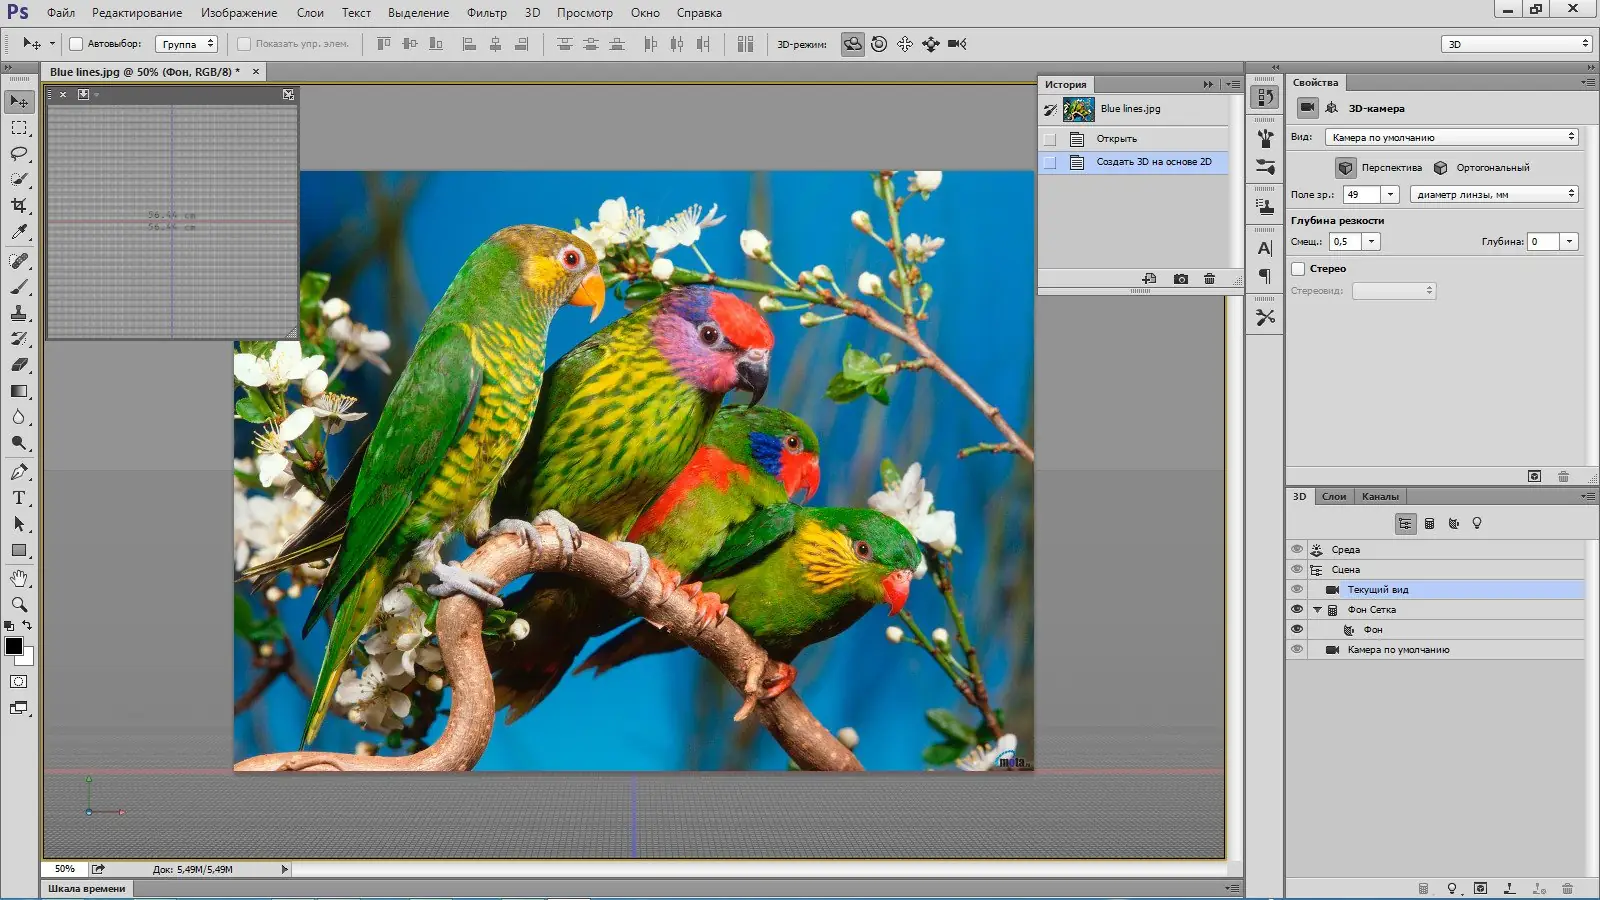Click the Поле зр. value field
Viewport: 1600px width, 900px height.
1361,195
